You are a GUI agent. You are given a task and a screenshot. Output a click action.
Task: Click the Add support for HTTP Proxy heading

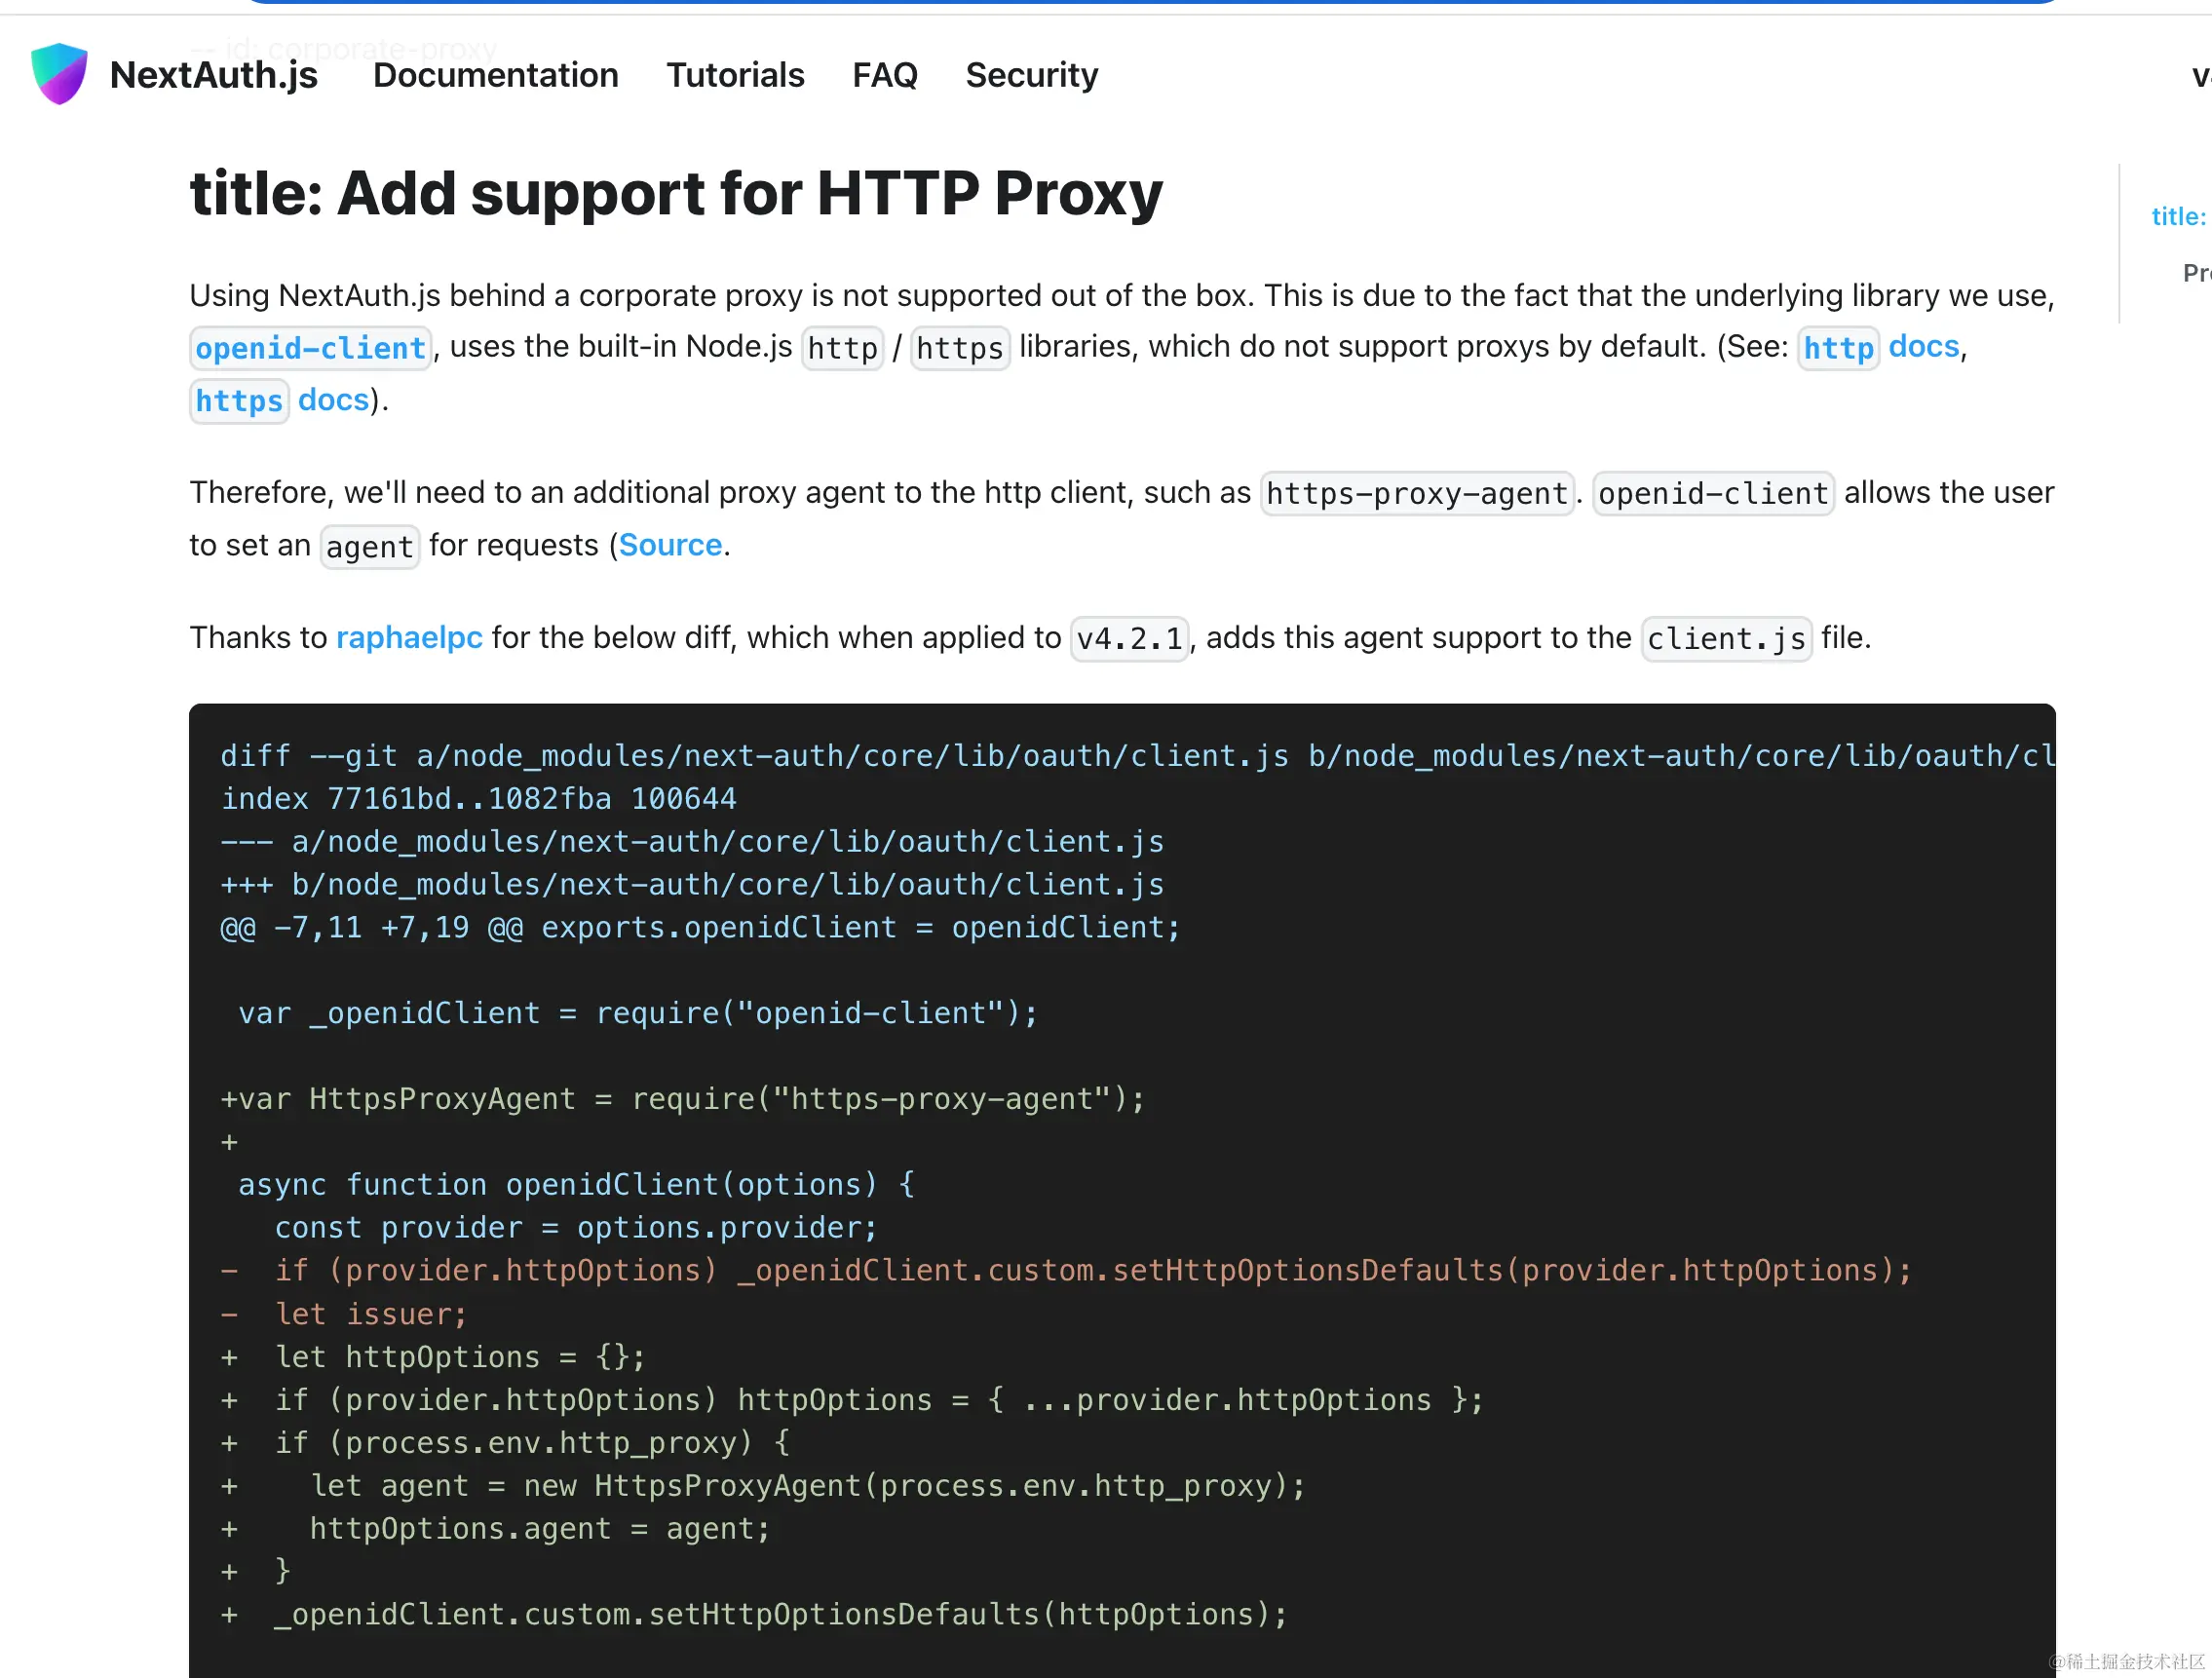[x=676, y=193]
